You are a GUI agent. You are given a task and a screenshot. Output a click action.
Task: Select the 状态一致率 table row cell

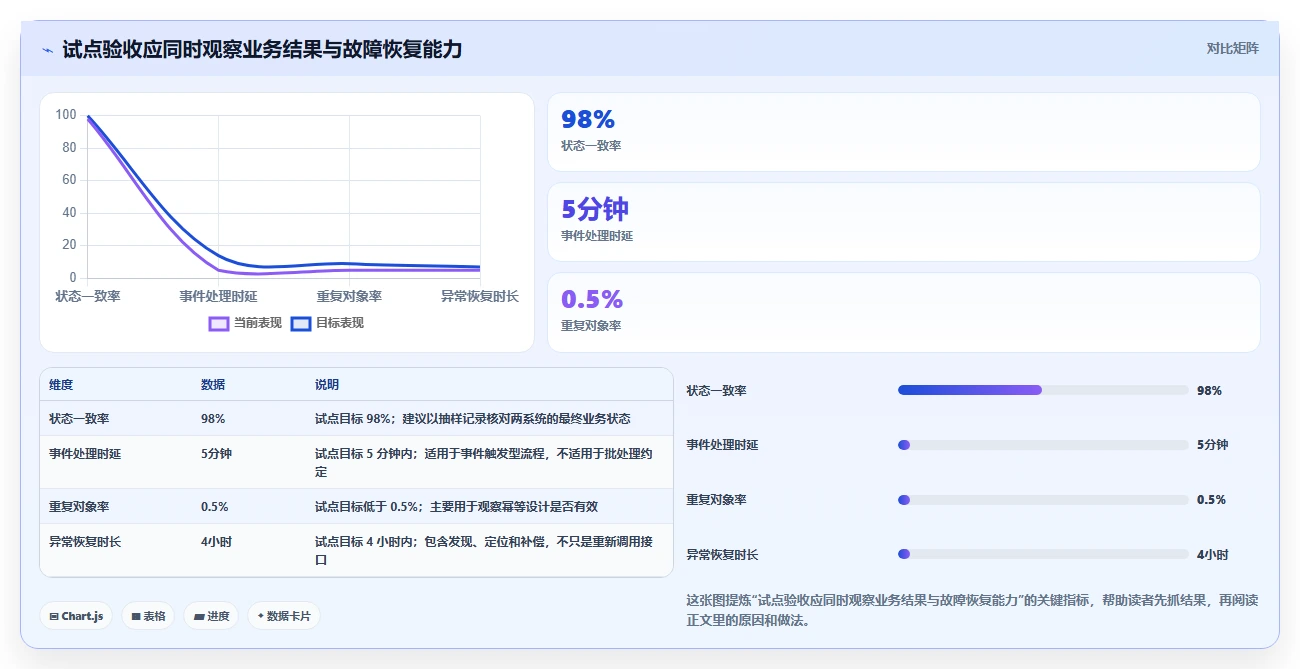(79, 419)
